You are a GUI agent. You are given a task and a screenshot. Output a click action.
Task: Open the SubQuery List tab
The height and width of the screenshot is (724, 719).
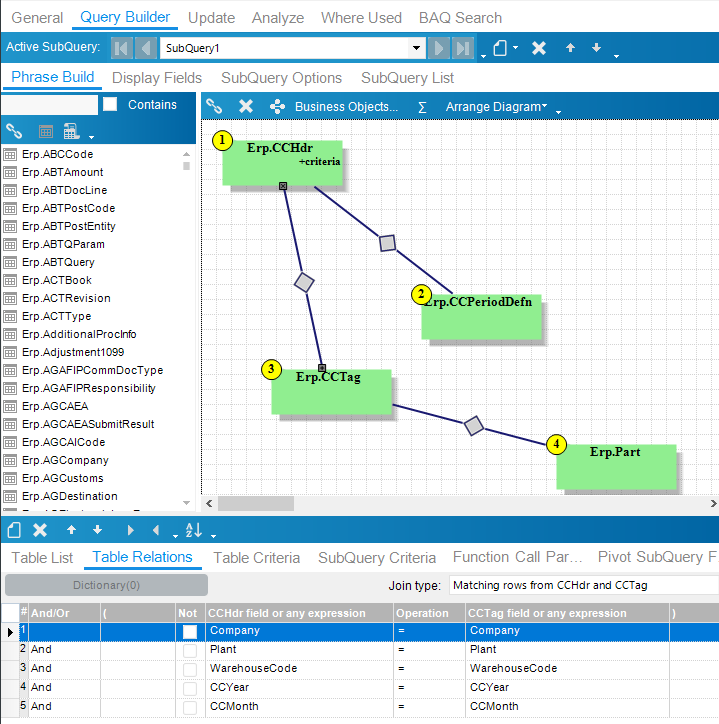tap(407, 78)
